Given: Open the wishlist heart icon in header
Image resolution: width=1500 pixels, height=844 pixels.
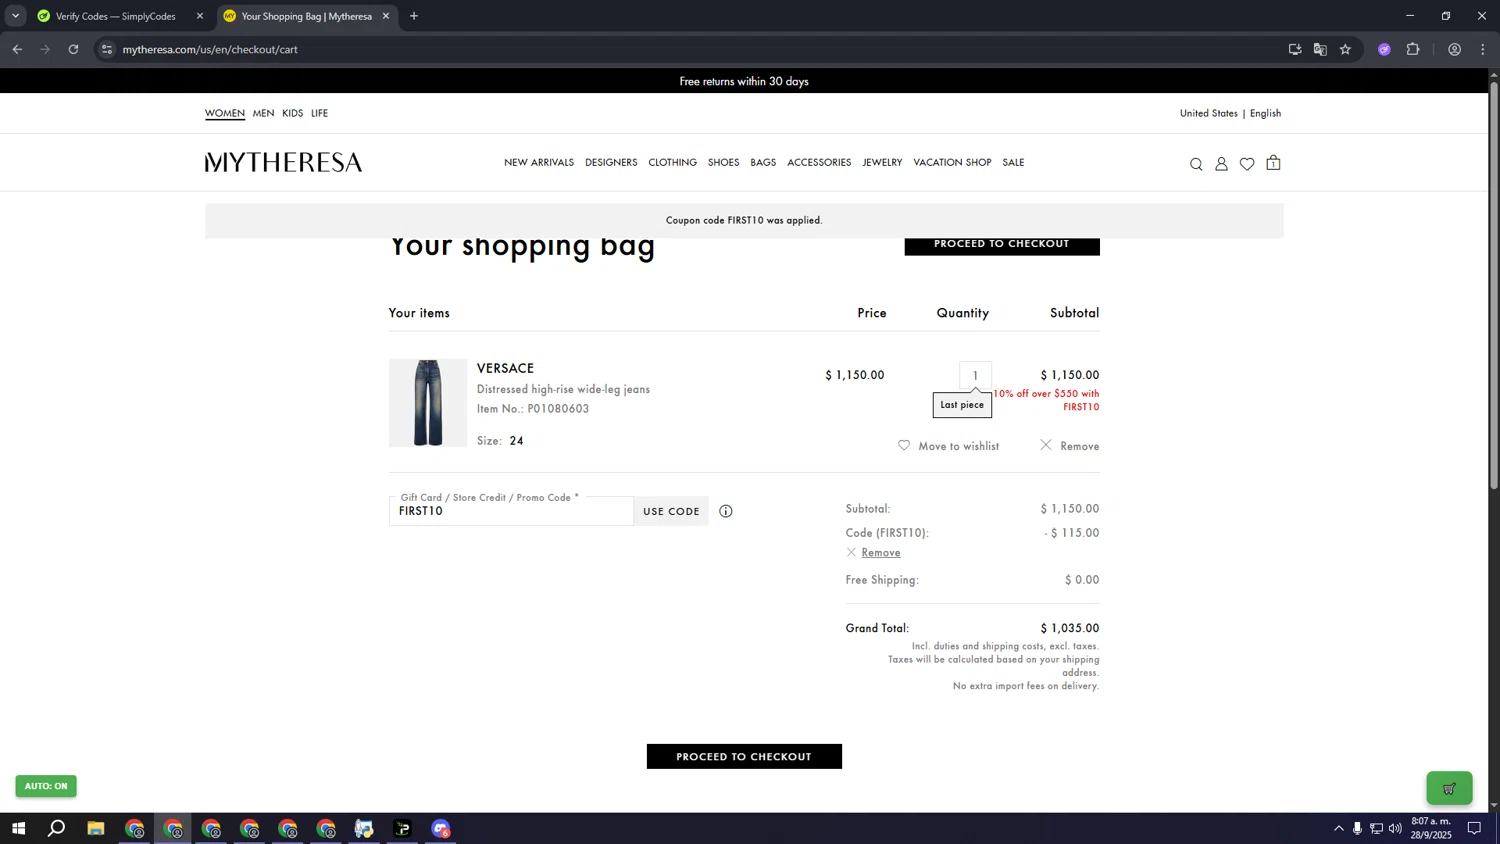Looking at the screenshot, I should coord(1247,164).
